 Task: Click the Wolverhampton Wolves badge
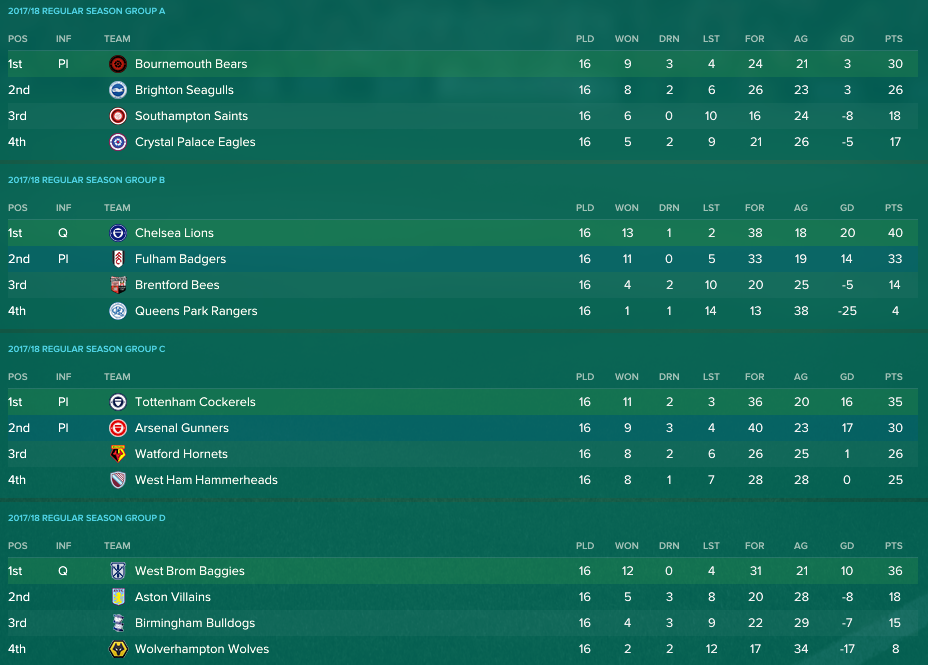(x=118, y=649)
